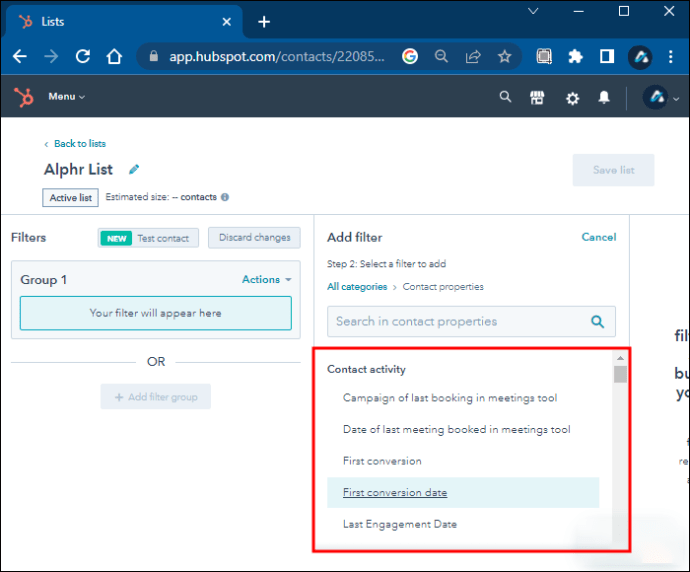The image size is (690, 572).
Task: Click the Active list badge
Action: click(x=70, y=198)
